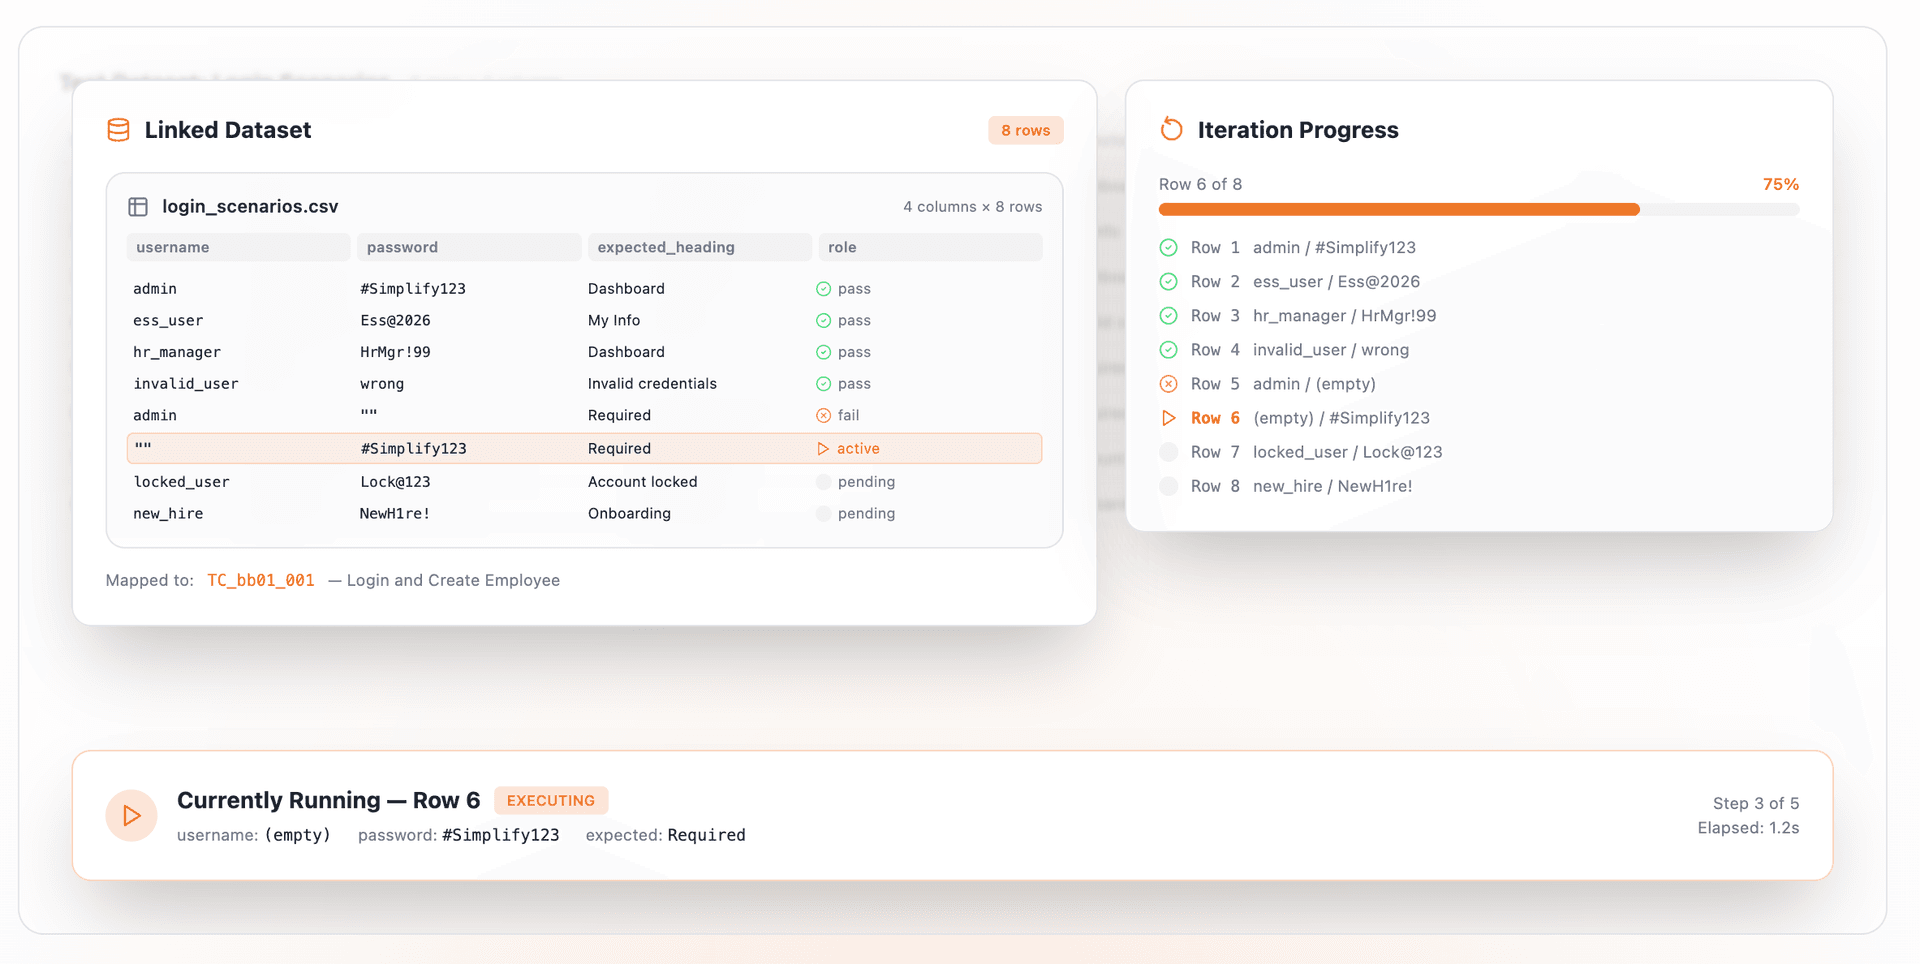Click the fail icon on the admin empty-password row
1920x964 pixels.
823,415
